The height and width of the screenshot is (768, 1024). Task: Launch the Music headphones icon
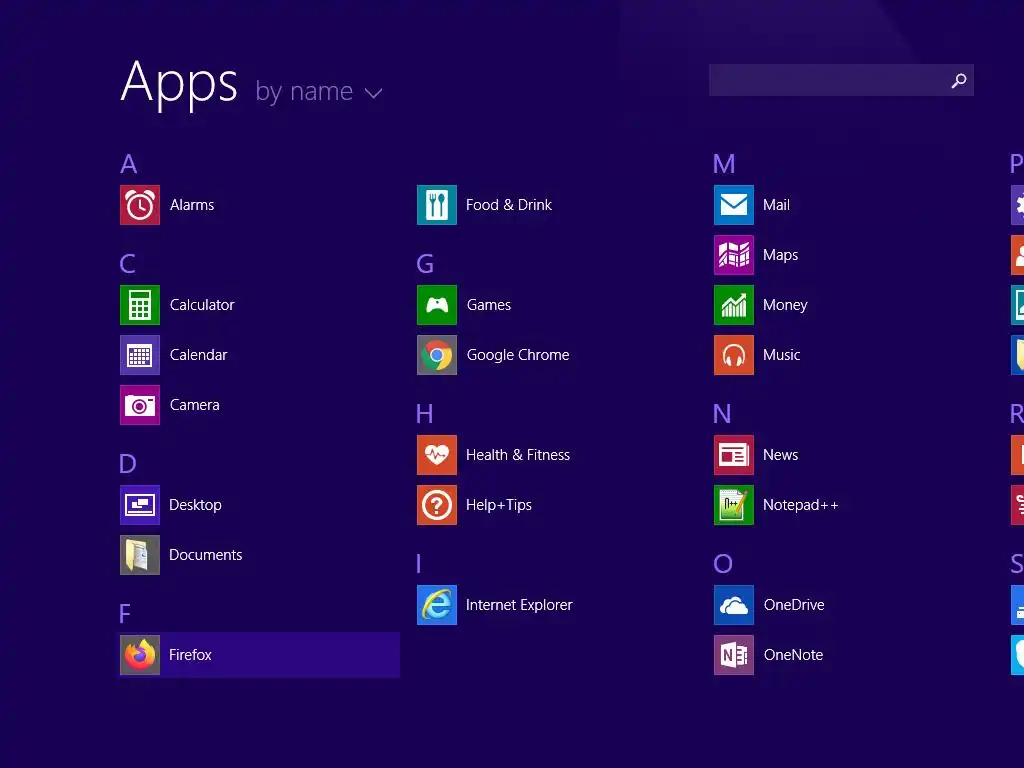point(734,355)
